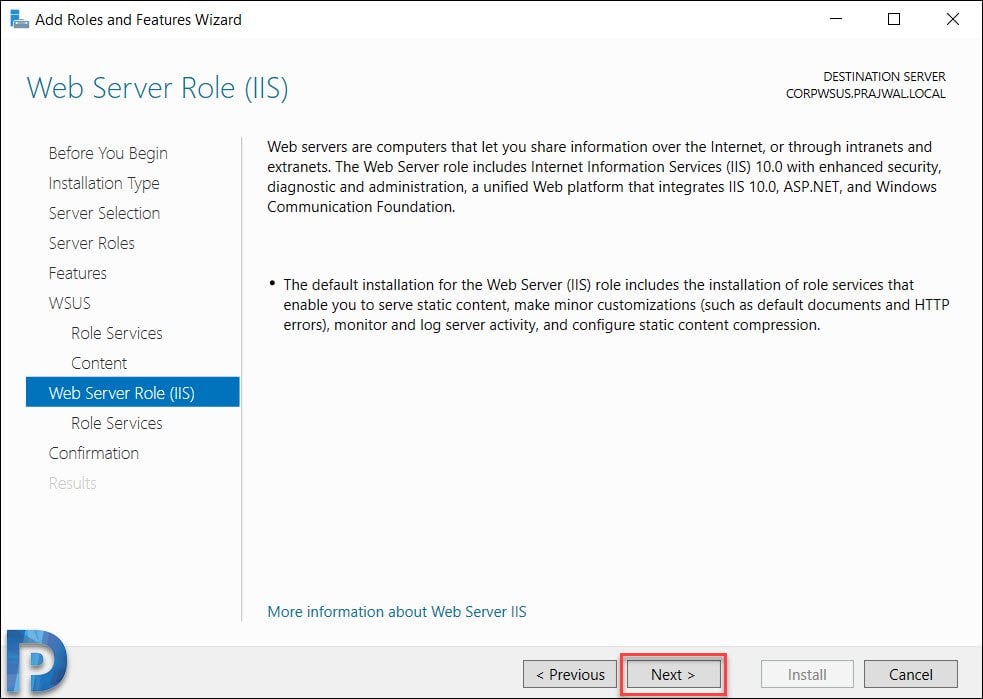Go to WSUS Content step
This screenshot has height=699, width=983.
pyautogui.click(x=99, y=364)
